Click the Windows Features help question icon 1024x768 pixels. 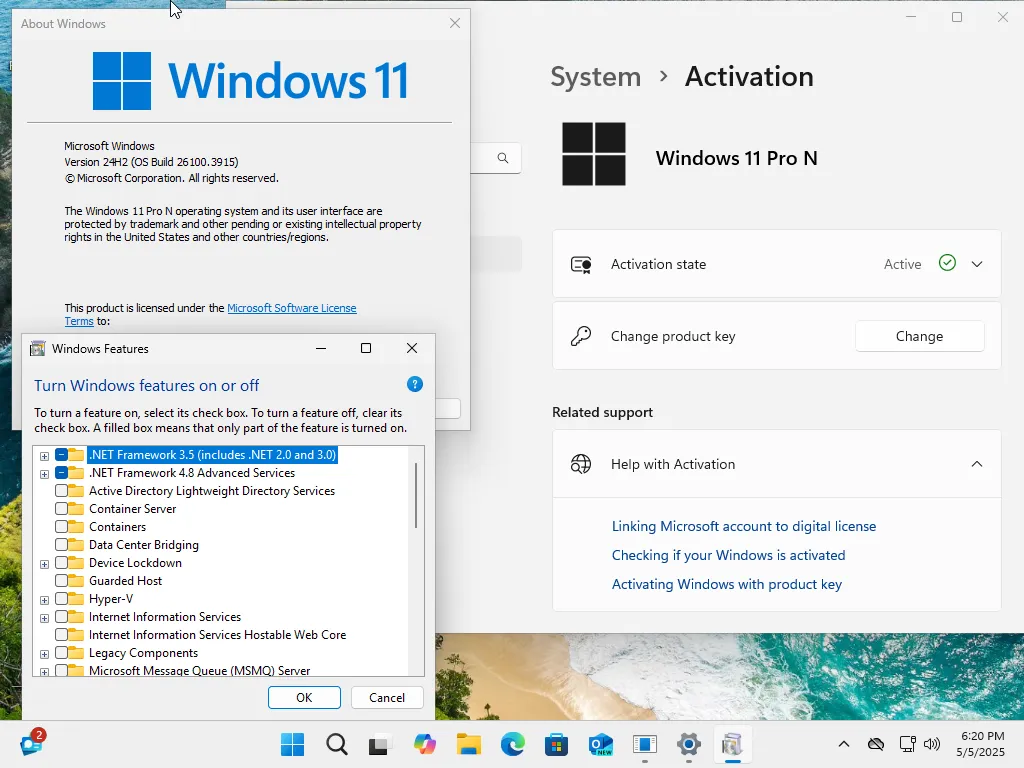pos(415,384)
